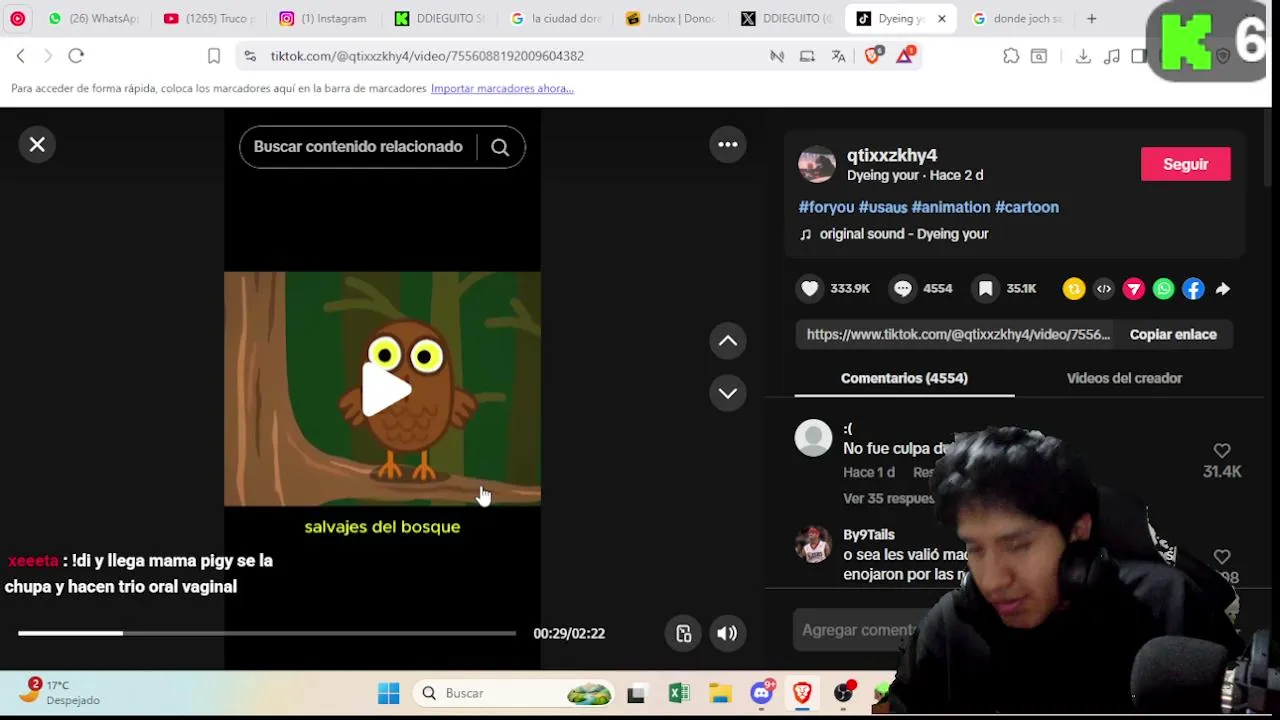The height and width of the screenshot is (720, 1280).
Task: Open browser extensions puzzle icon
Action: (1011, 56)
